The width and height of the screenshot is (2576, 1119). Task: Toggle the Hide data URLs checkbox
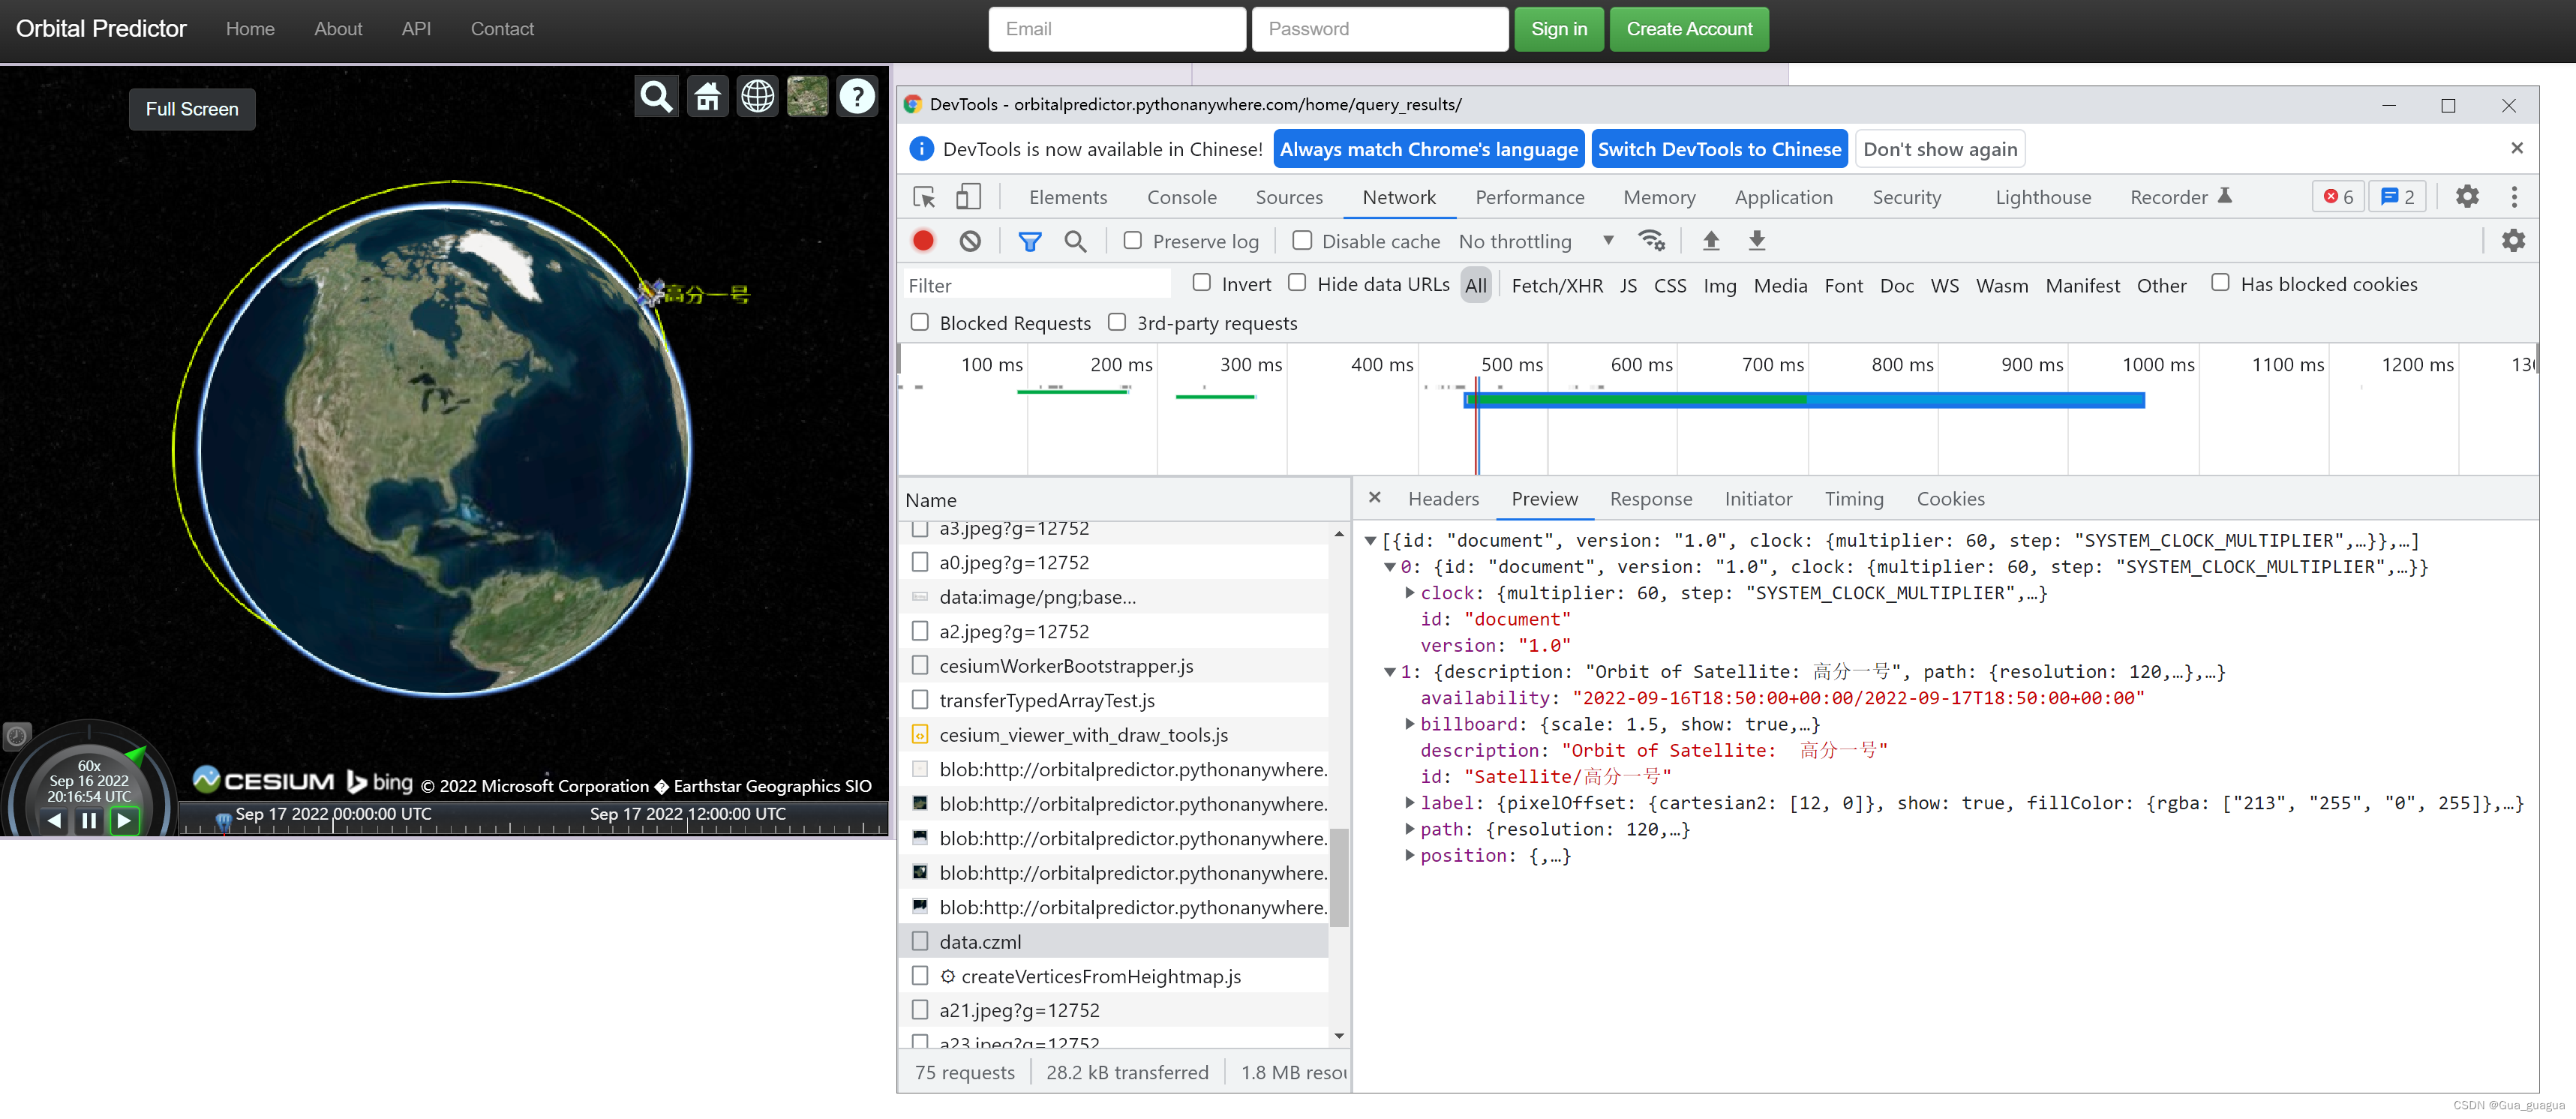(x=1297, y=283)
